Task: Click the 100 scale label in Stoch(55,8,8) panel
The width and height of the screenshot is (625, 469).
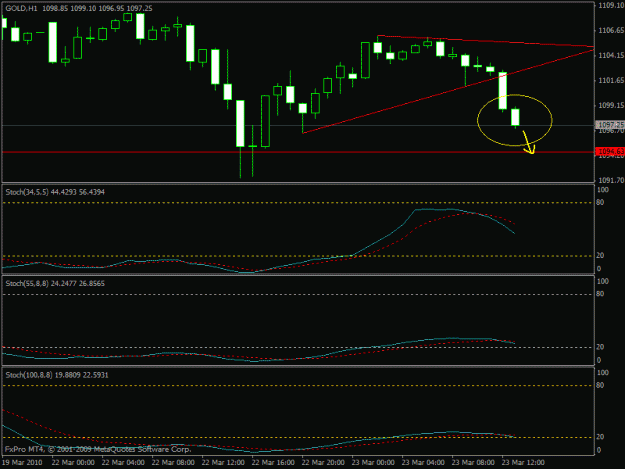Action: pyautogui.click(x=603, y=281)
